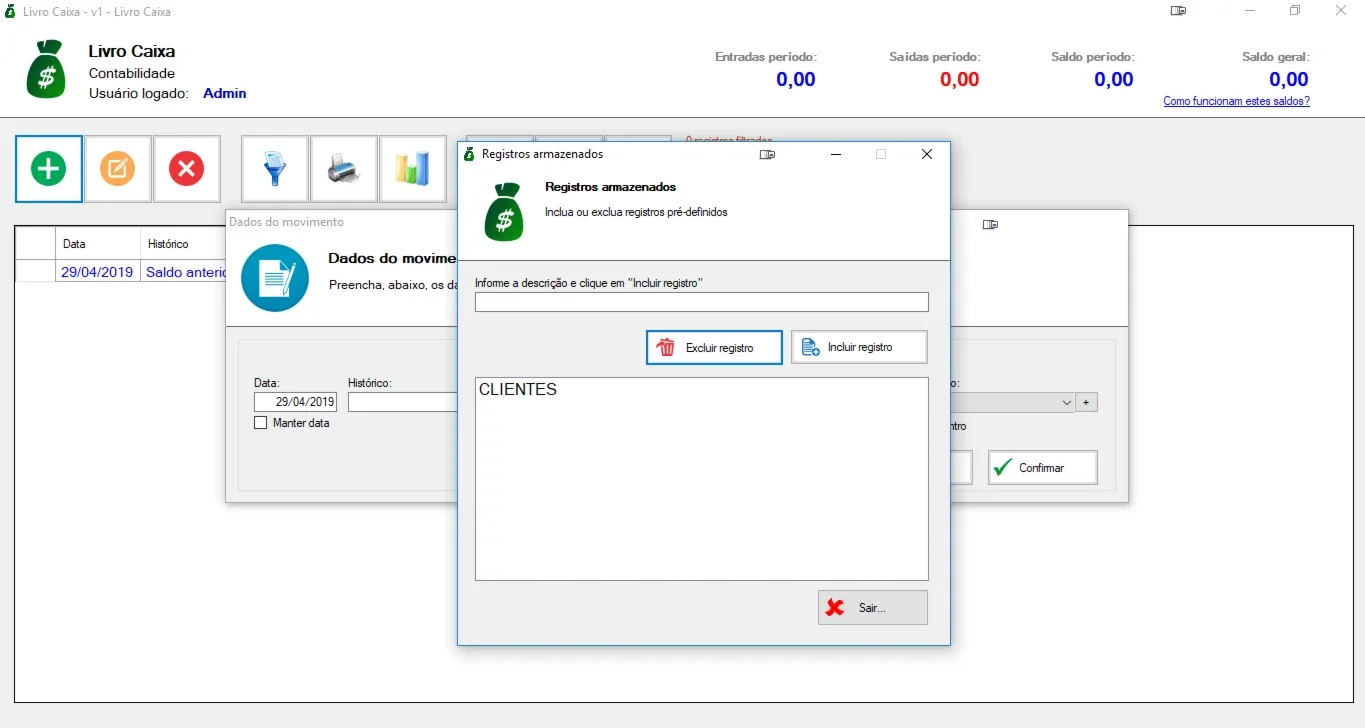Click the money bag icon in Registros armazenados

pyautogui.click(x=504, y=211)
